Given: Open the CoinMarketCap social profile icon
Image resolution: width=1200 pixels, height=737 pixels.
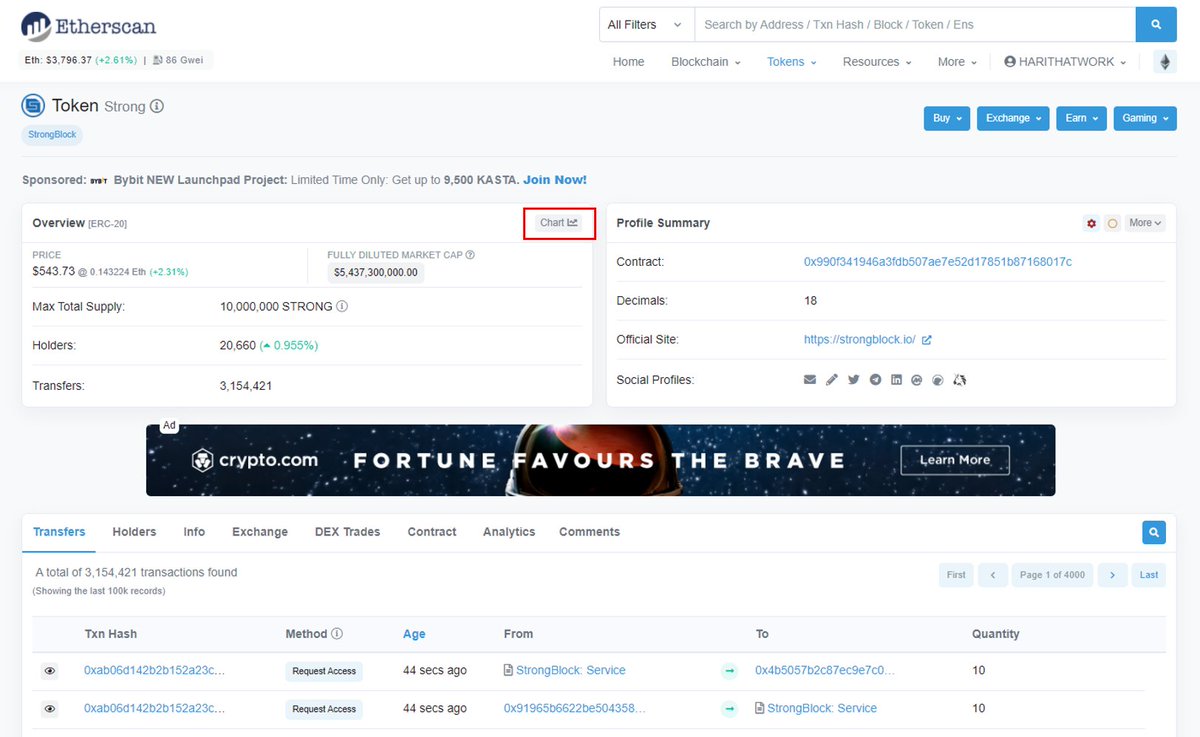Looking at the screenshot, I should tap(917, 380).
